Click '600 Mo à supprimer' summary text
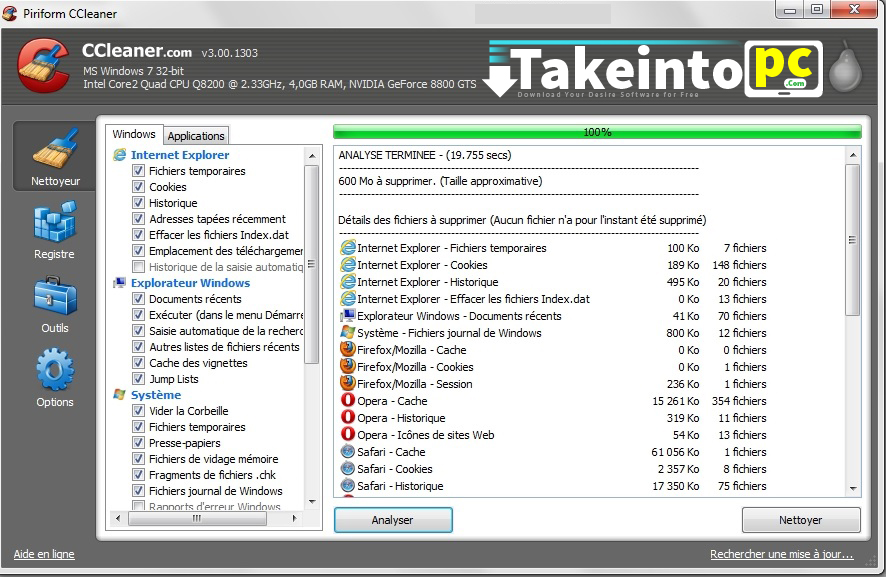This screenshot has width=886, height=577. pyautogui.click(x=440, y=181)
